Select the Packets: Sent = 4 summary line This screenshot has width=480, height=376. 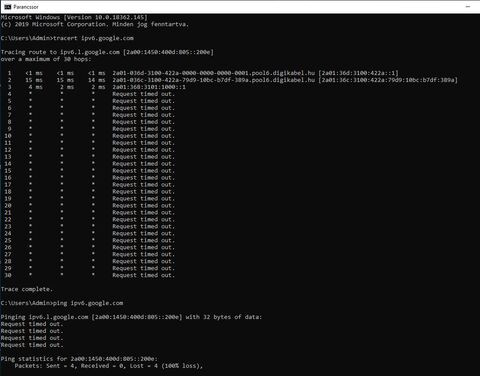(x=109, y=366)
